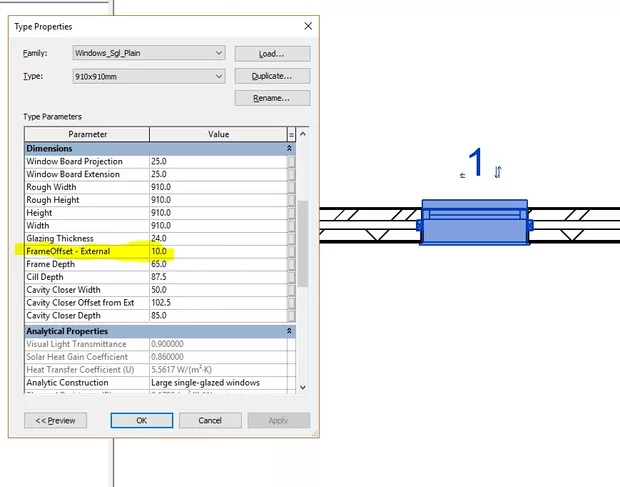Click the equals sign column header

(x=291, y=134)
